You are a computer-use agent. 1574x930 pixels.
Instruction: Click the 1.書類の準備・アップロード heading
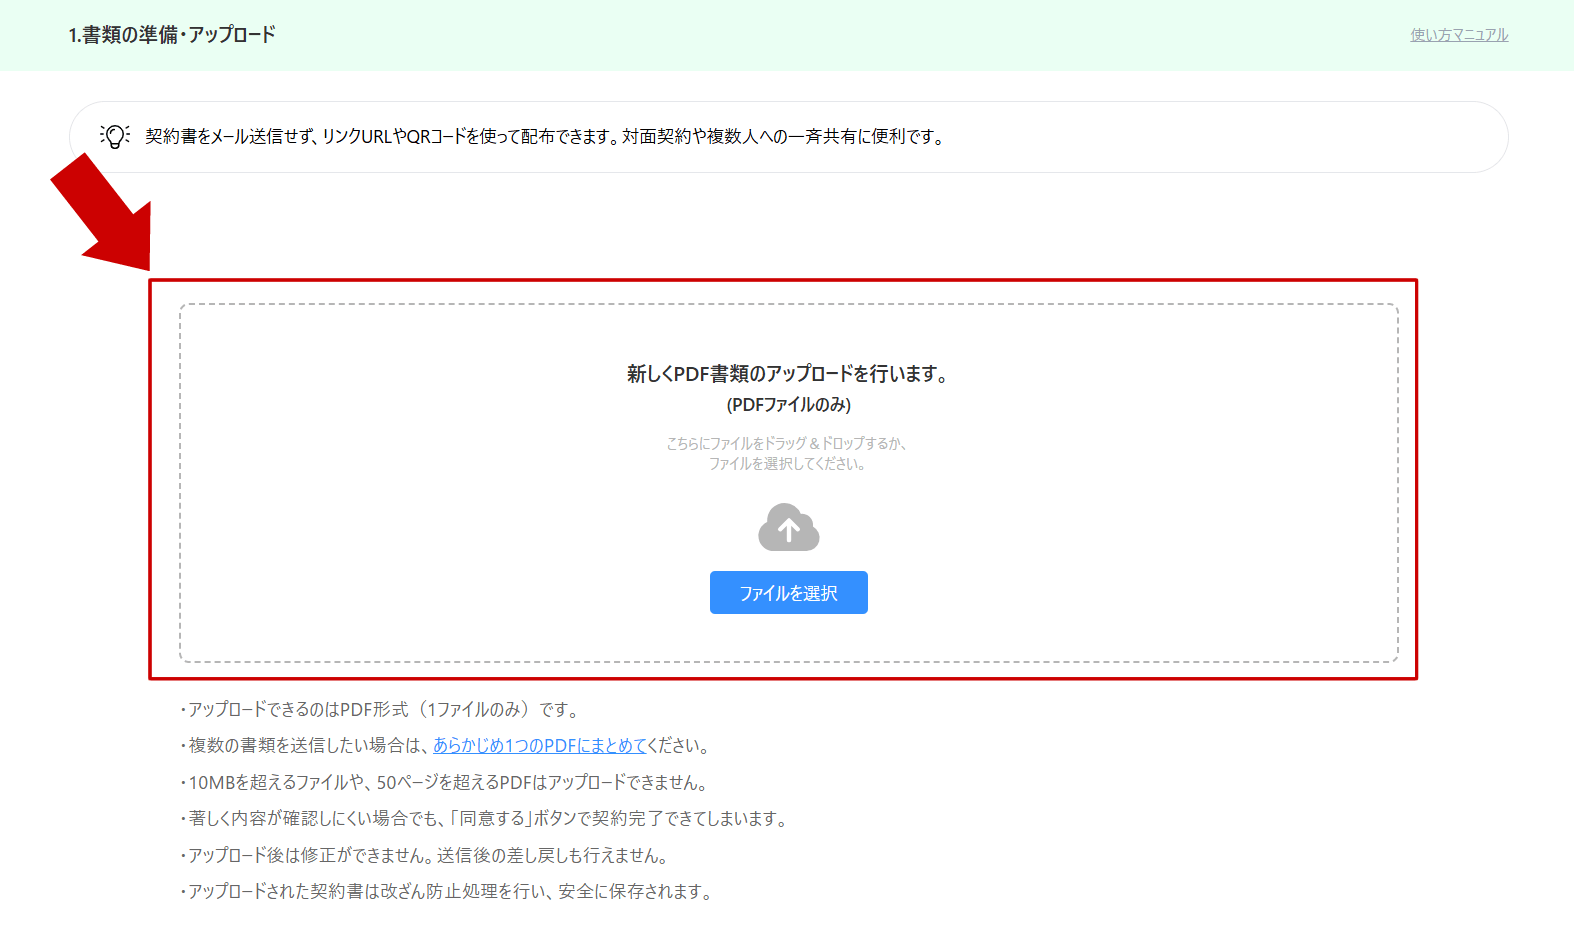172,35
